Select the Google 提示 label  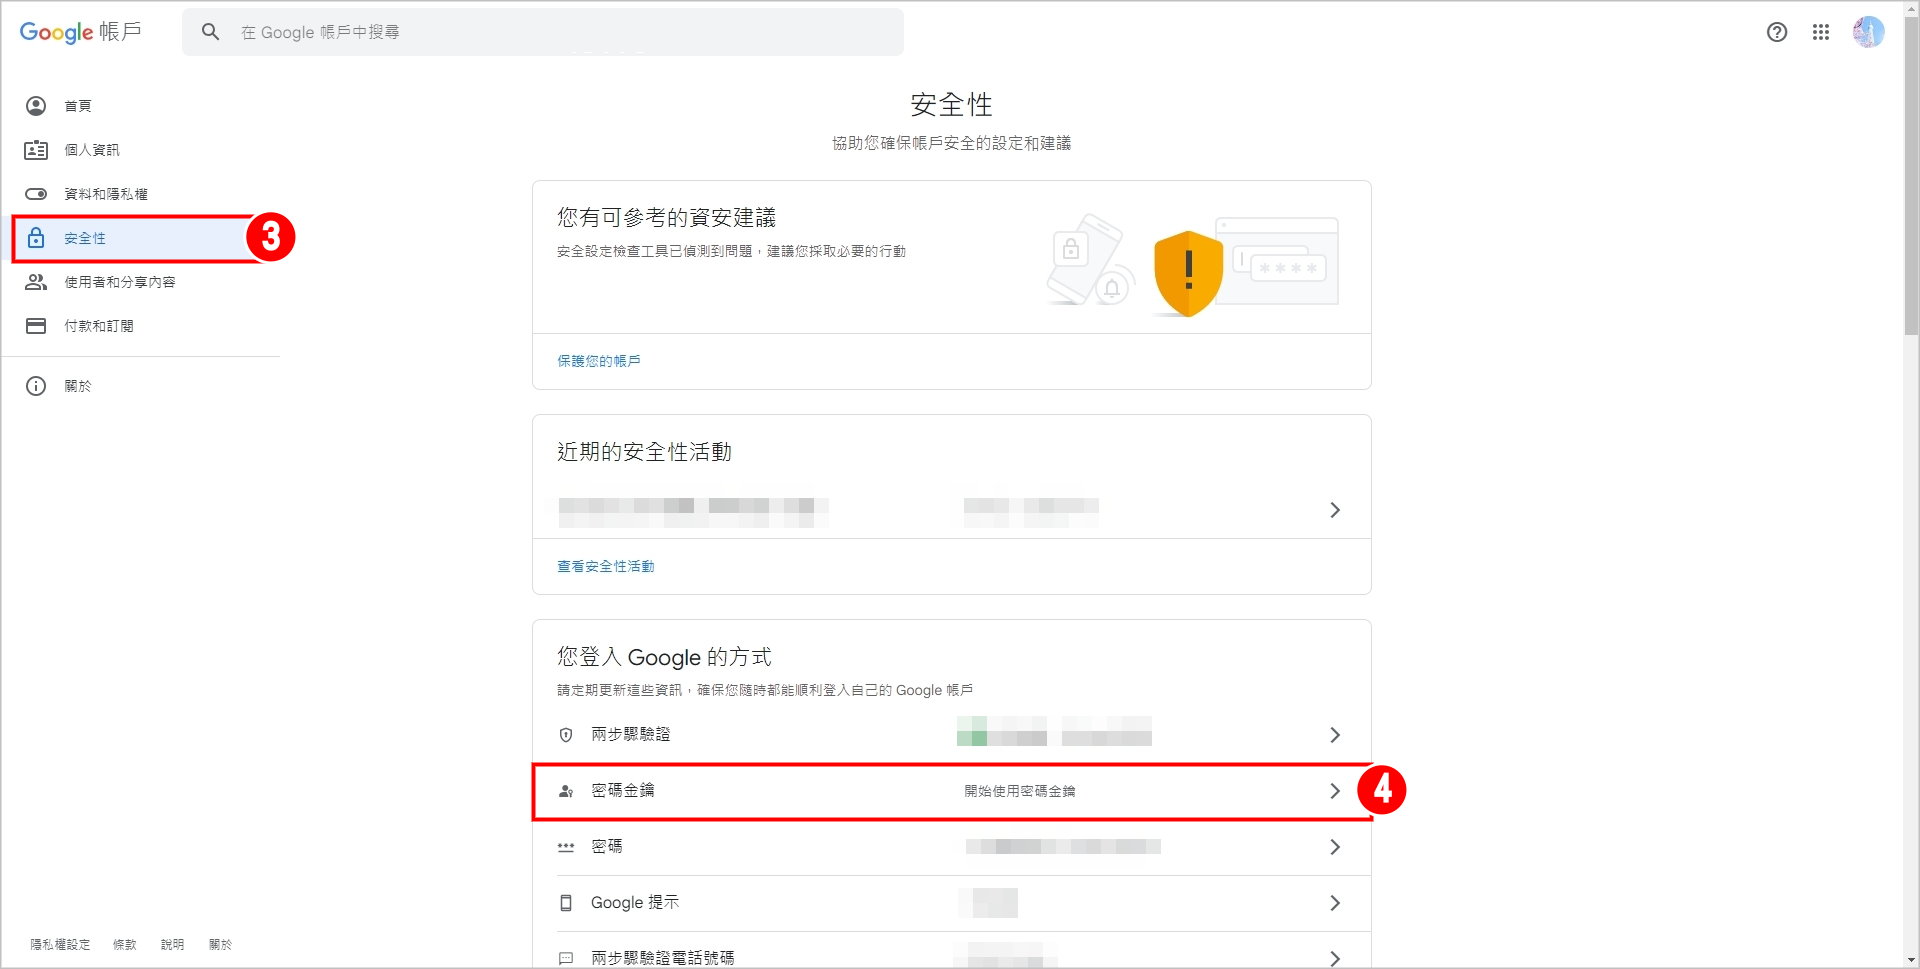[635, 902]
